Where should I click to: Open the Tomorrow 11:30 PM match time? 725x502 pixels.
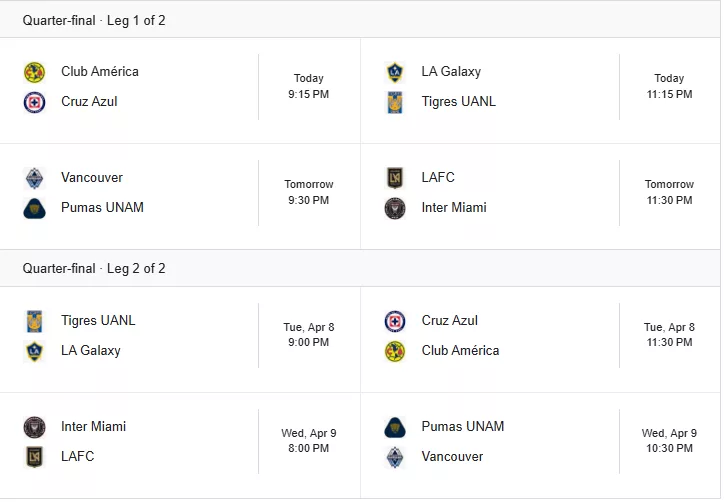(669, 192)
